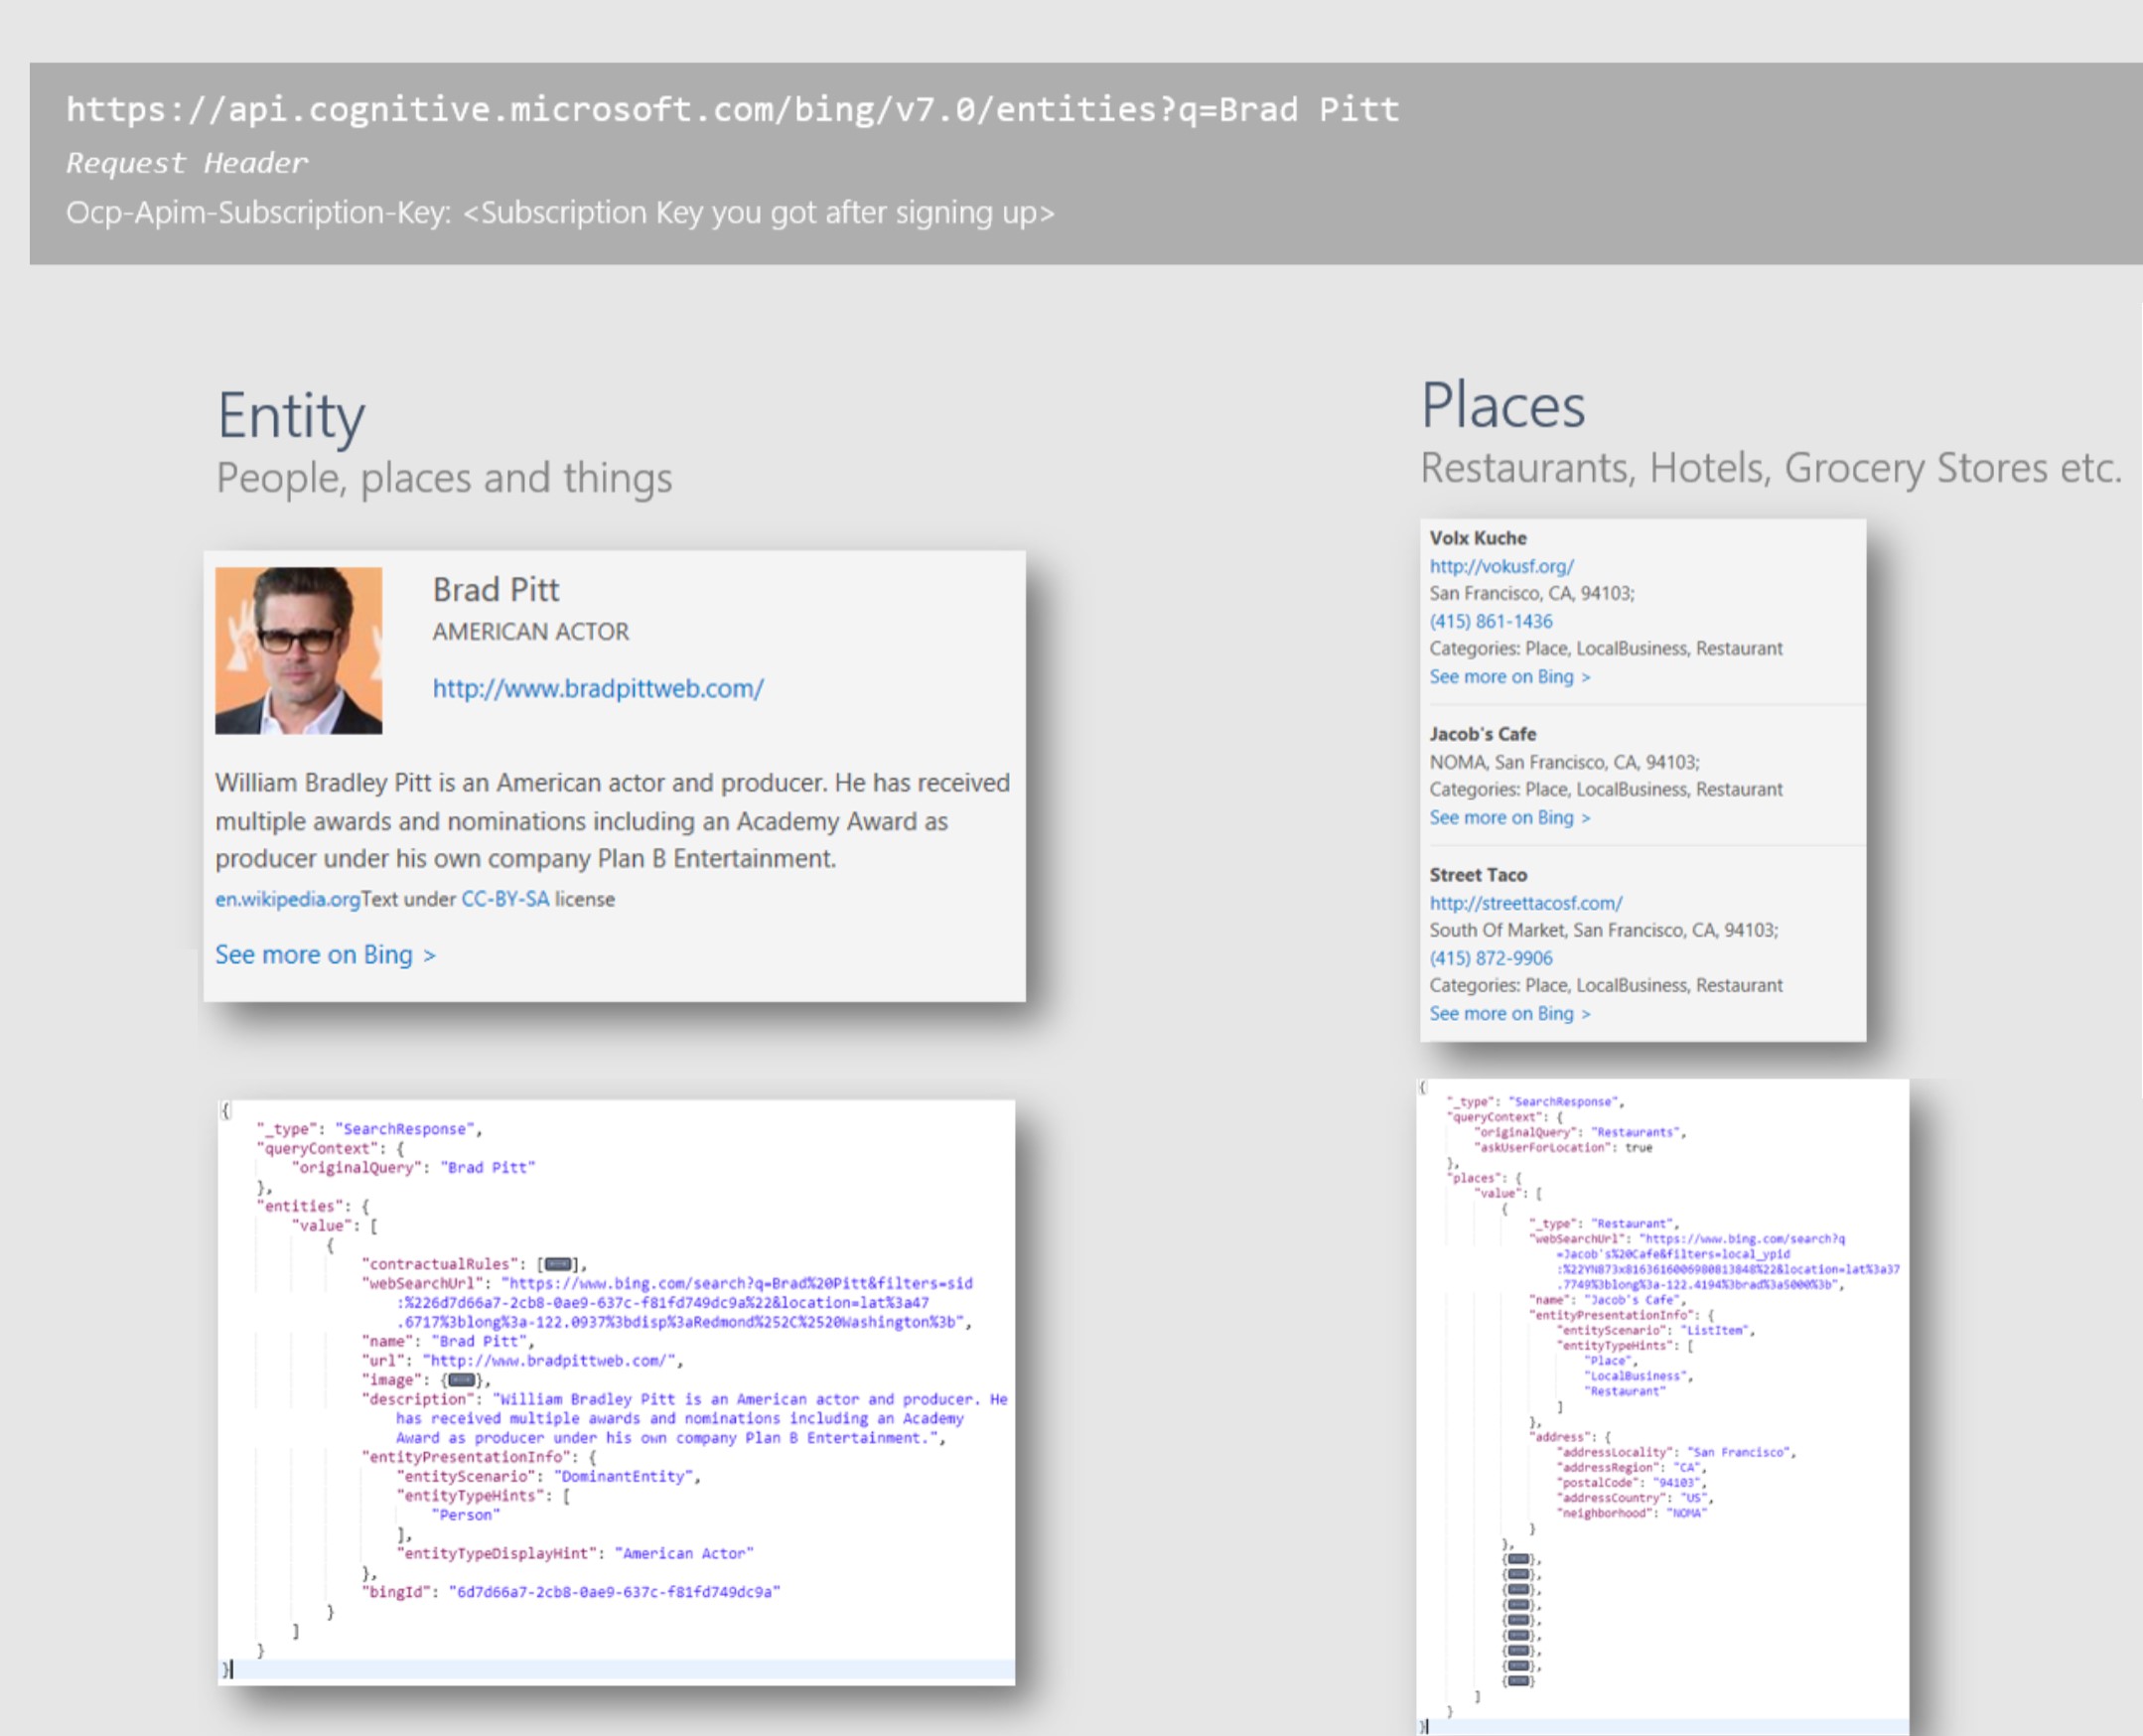
Task: Click the Request Header label
Action: tap(187, 163)
